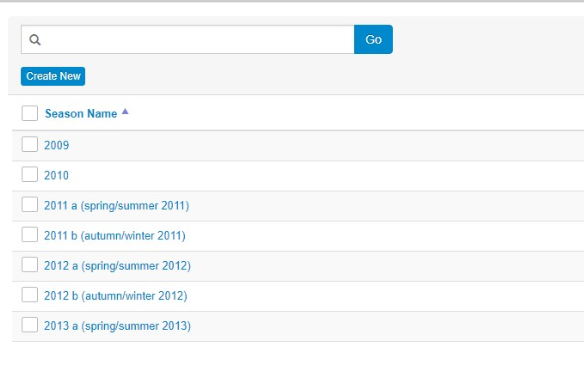Click the ascending sort arrow beside Season Name
Image resolution: width=584 pixels, height=366 pixels.
(x=125, y=111)
